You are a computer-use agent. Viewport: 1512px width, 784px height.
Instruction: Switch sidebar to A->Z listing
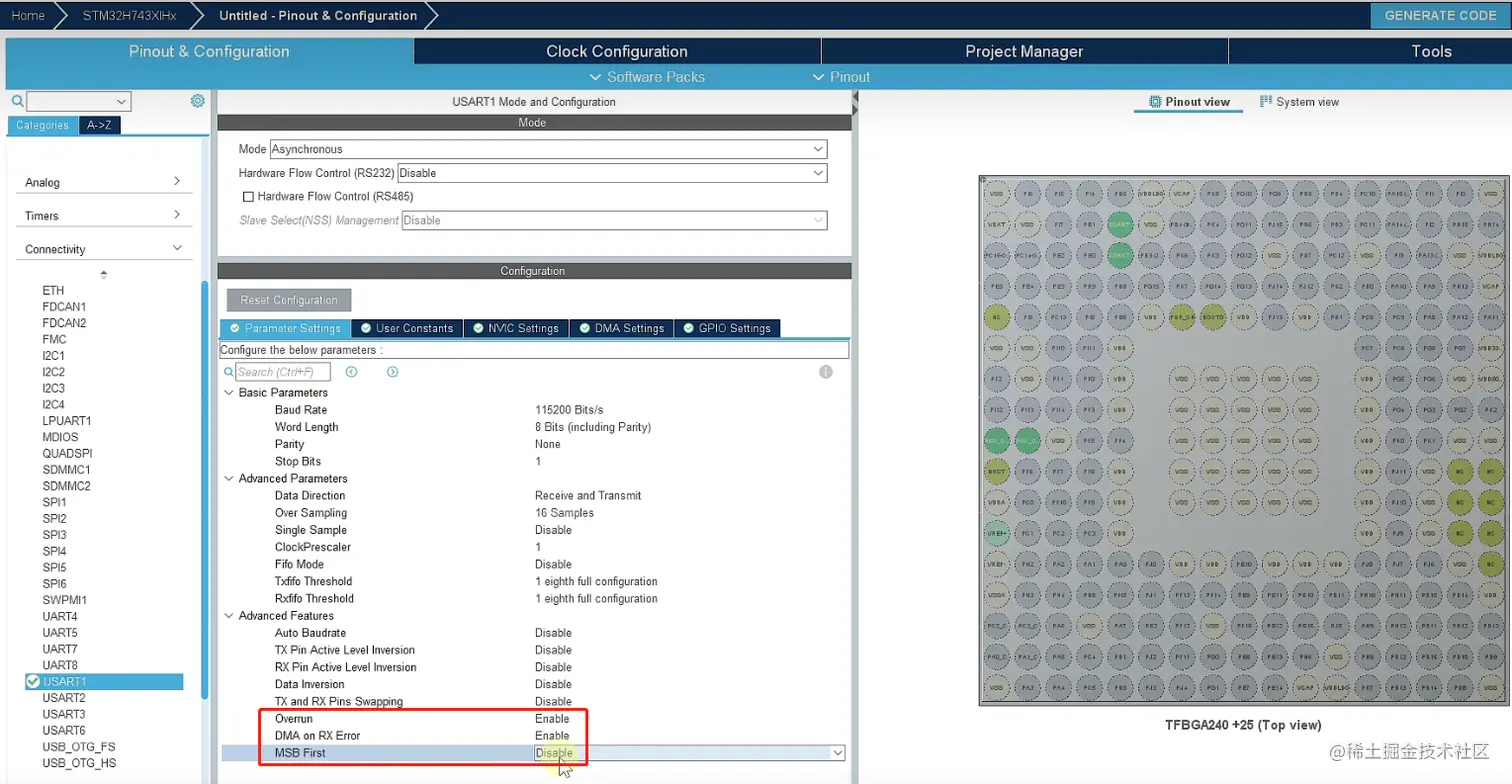(100, 125)
